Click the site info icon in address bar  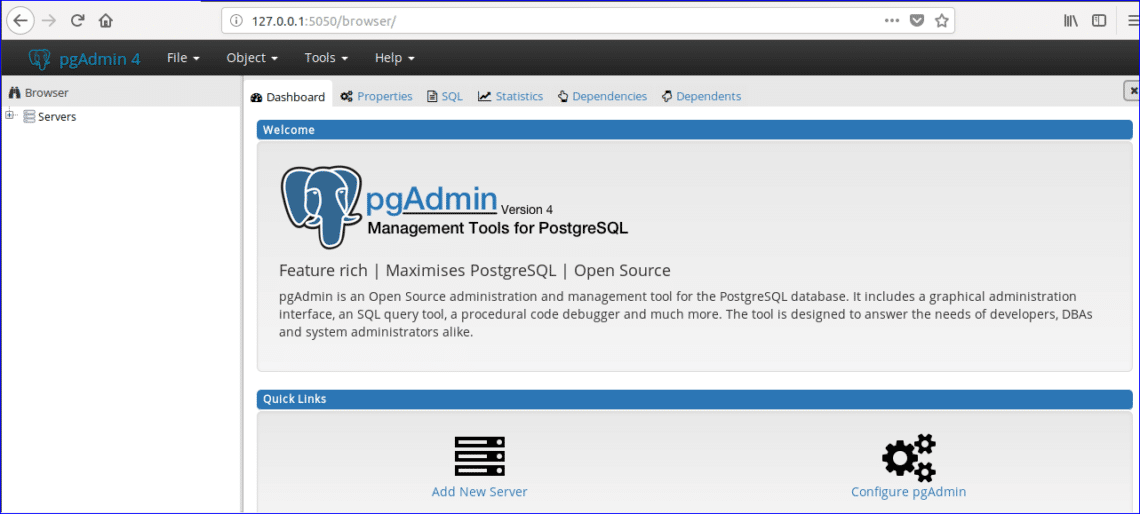[236, 21]
